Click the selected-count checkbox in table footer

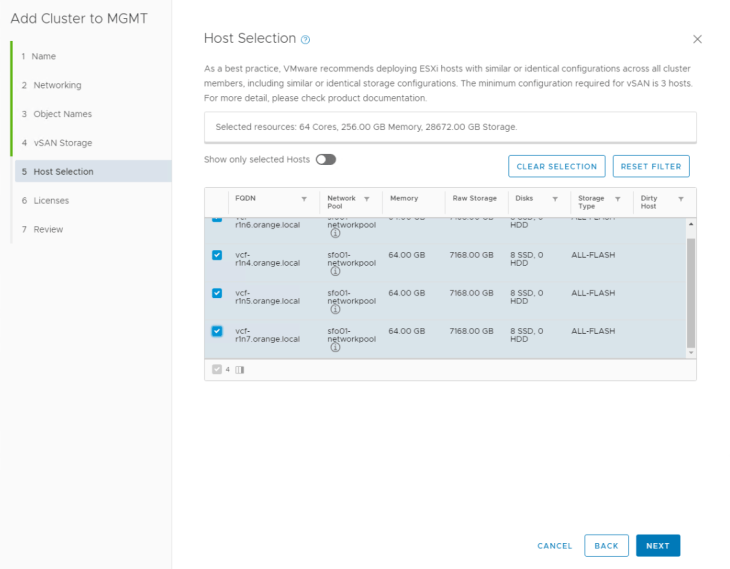pyautogui.click(x=217, y=370)
